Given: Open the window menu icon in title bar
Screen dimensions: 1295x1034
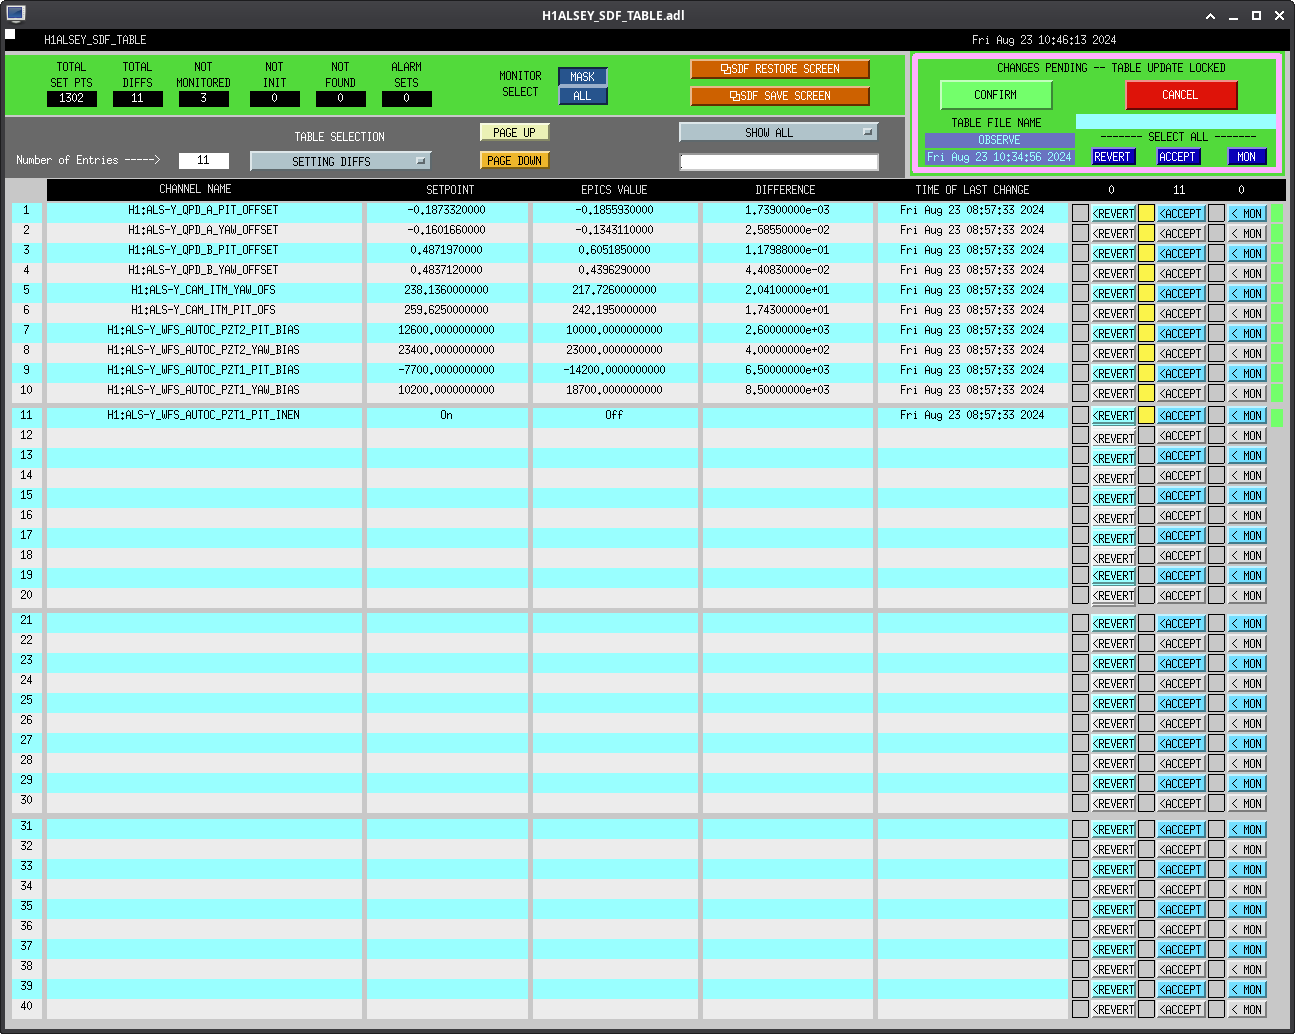Looking at the screenshot, I should tap(15, 14).
